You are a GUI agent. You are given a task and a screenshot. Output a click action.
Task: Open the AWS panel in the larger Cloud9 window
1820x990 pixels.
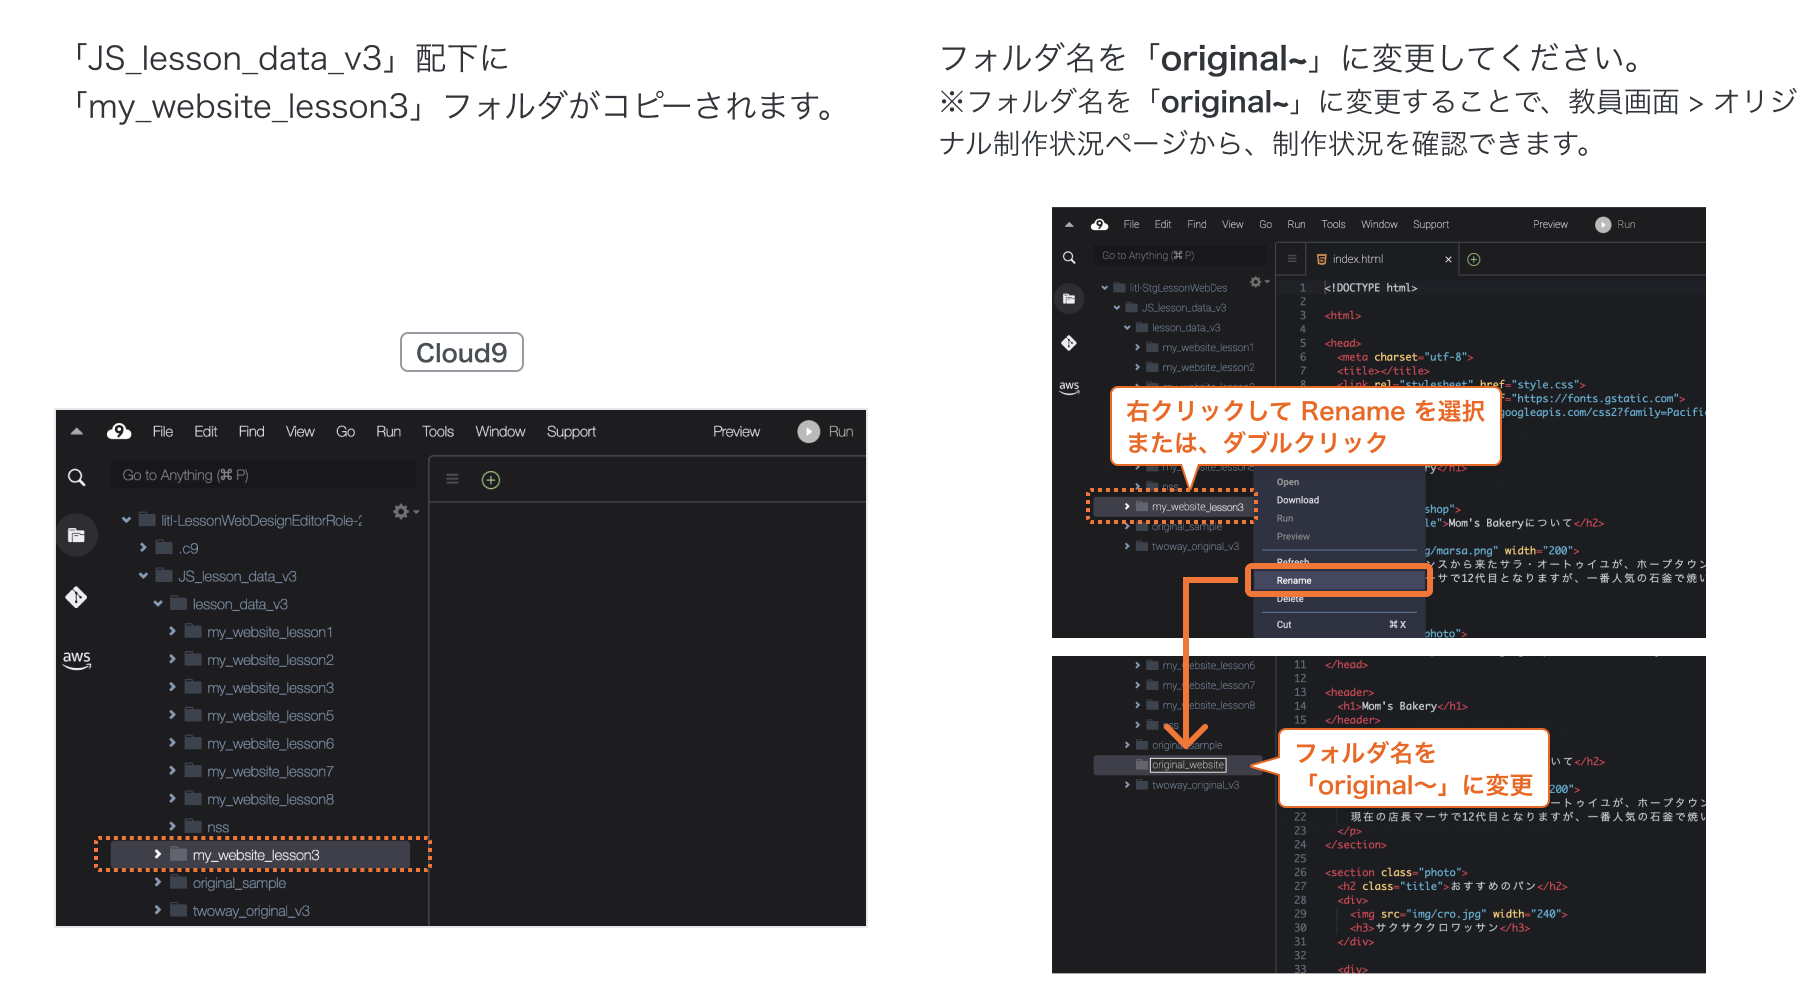coord(76,659)
